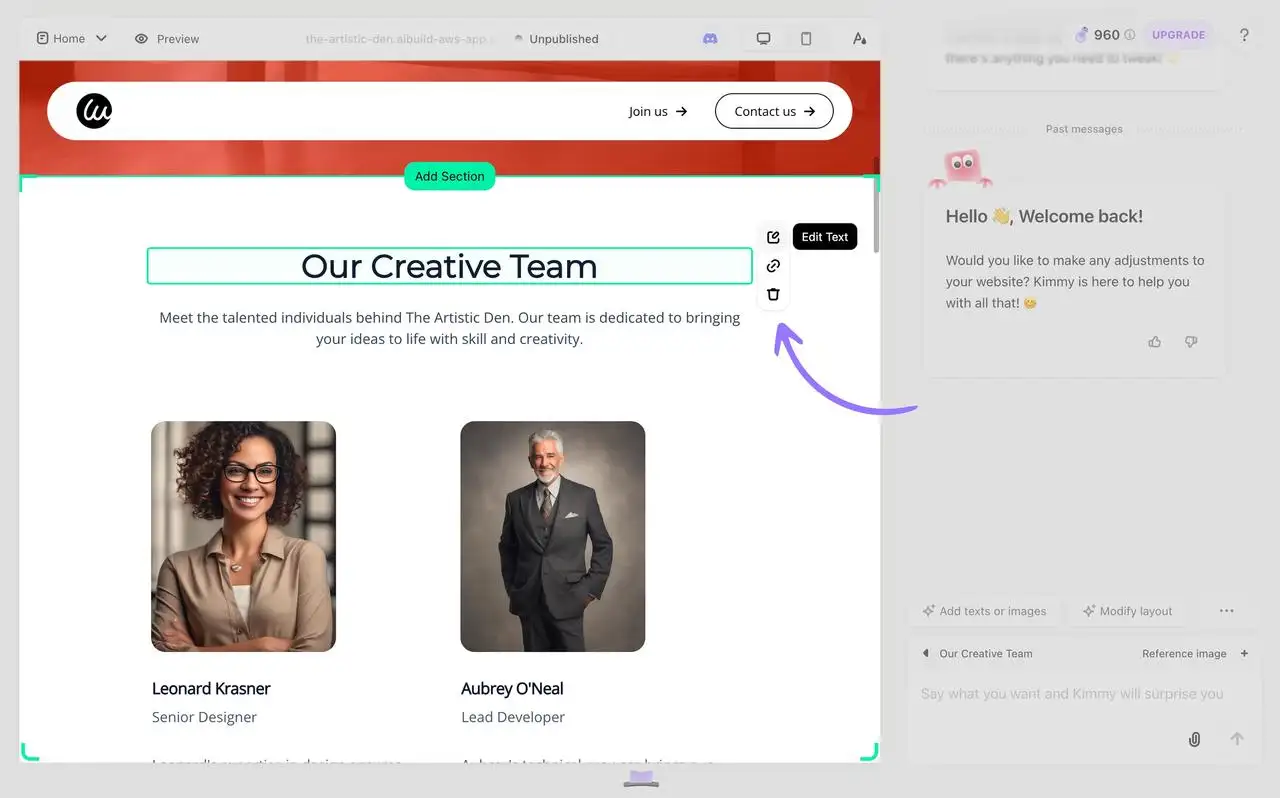
Task: Add a reference image with plus
Action: [x=1244, y=654]
